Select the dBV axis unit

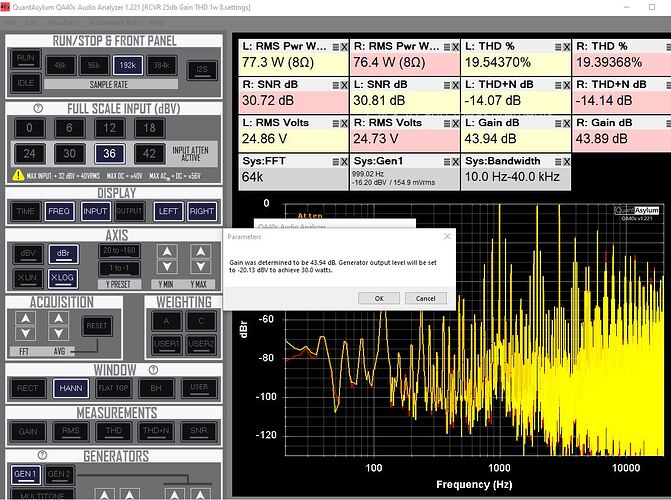pyautogui.click(x=28, y=253)
